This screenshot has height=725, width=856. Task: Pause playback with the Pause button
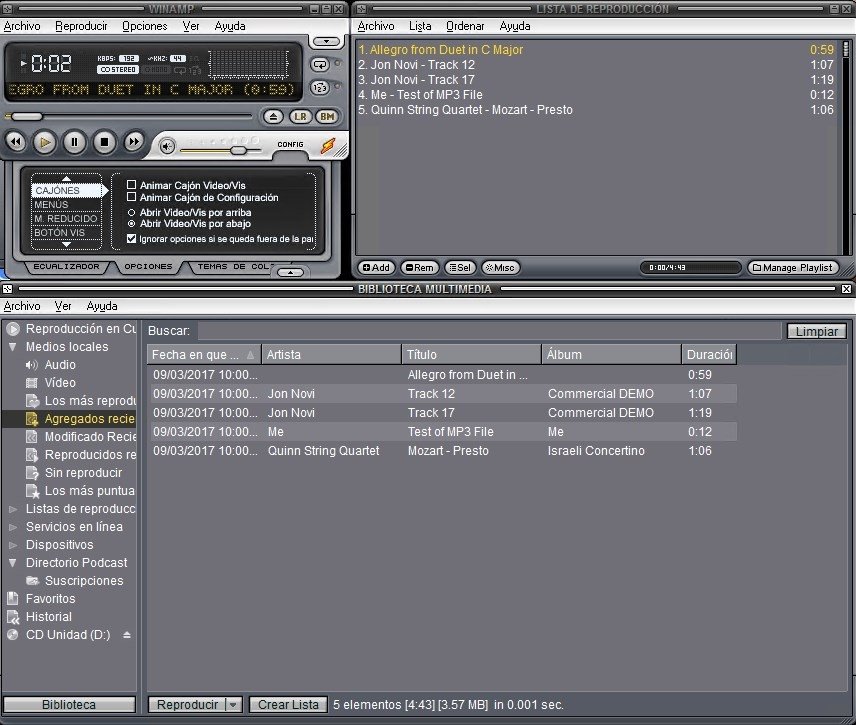[x=74, y=142]
